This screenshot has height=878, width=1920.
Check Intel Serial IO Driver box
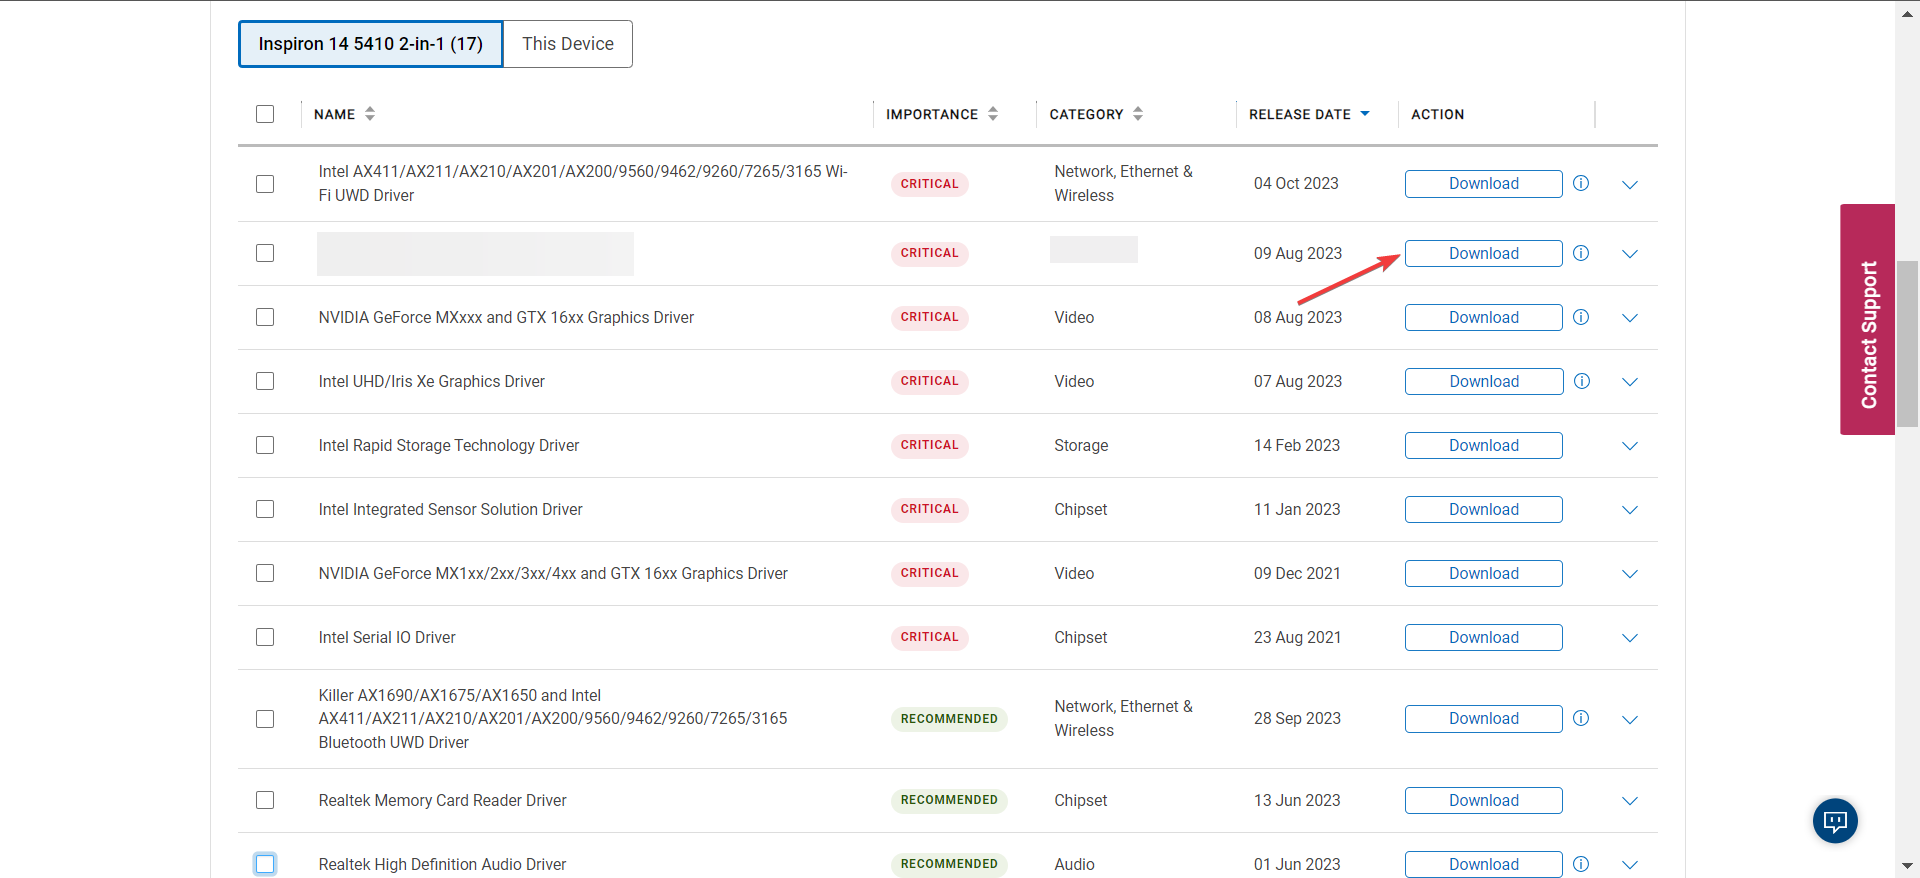coord(265,637)
